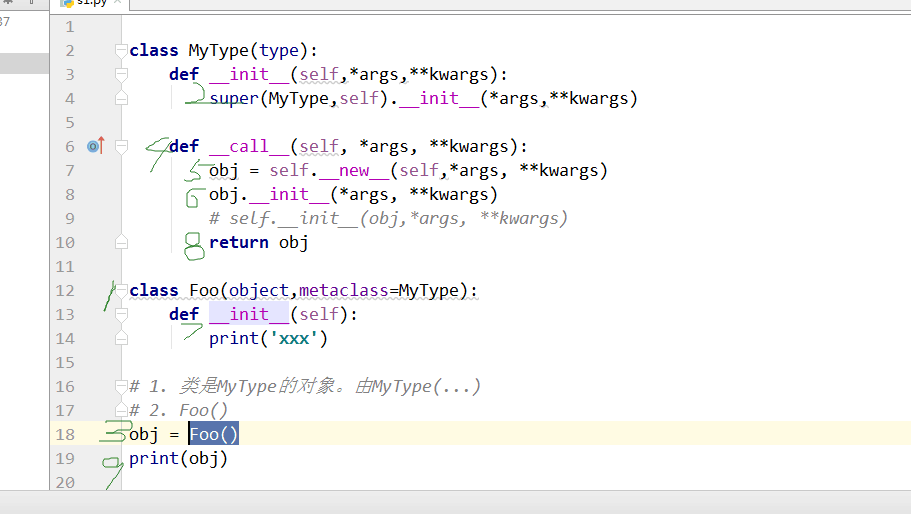
Task: Click the return keyword on line 10
Action: click(x=239, y=242)
